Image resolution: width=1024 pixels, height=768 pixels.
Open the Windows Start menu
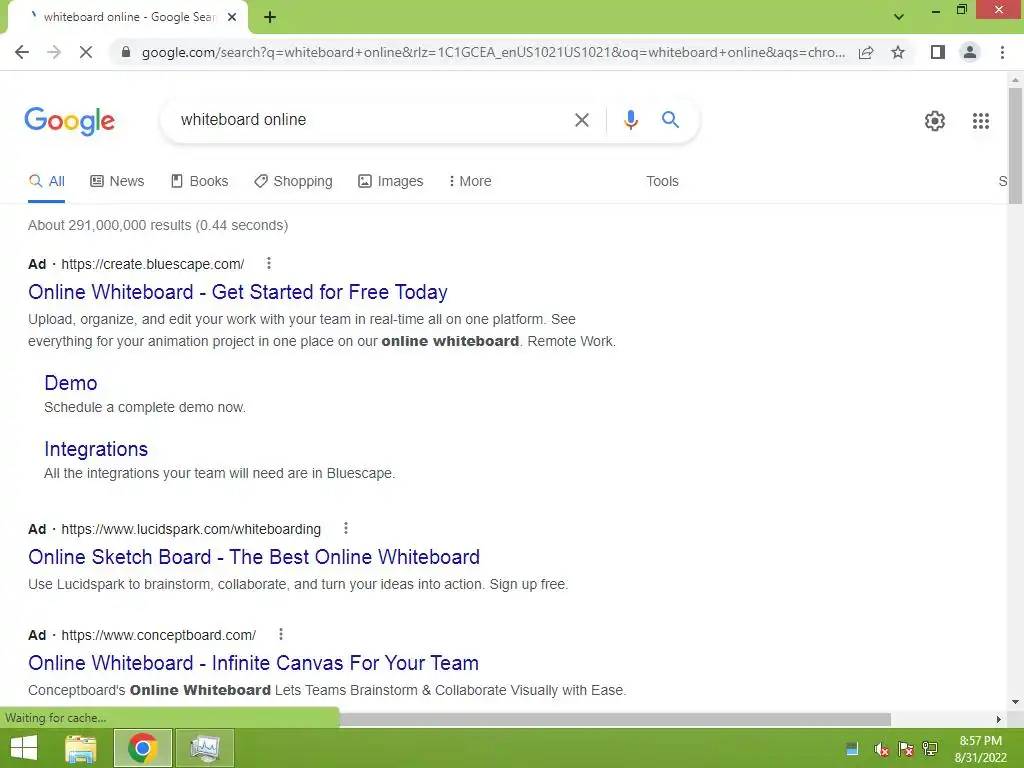click(24, 748)
